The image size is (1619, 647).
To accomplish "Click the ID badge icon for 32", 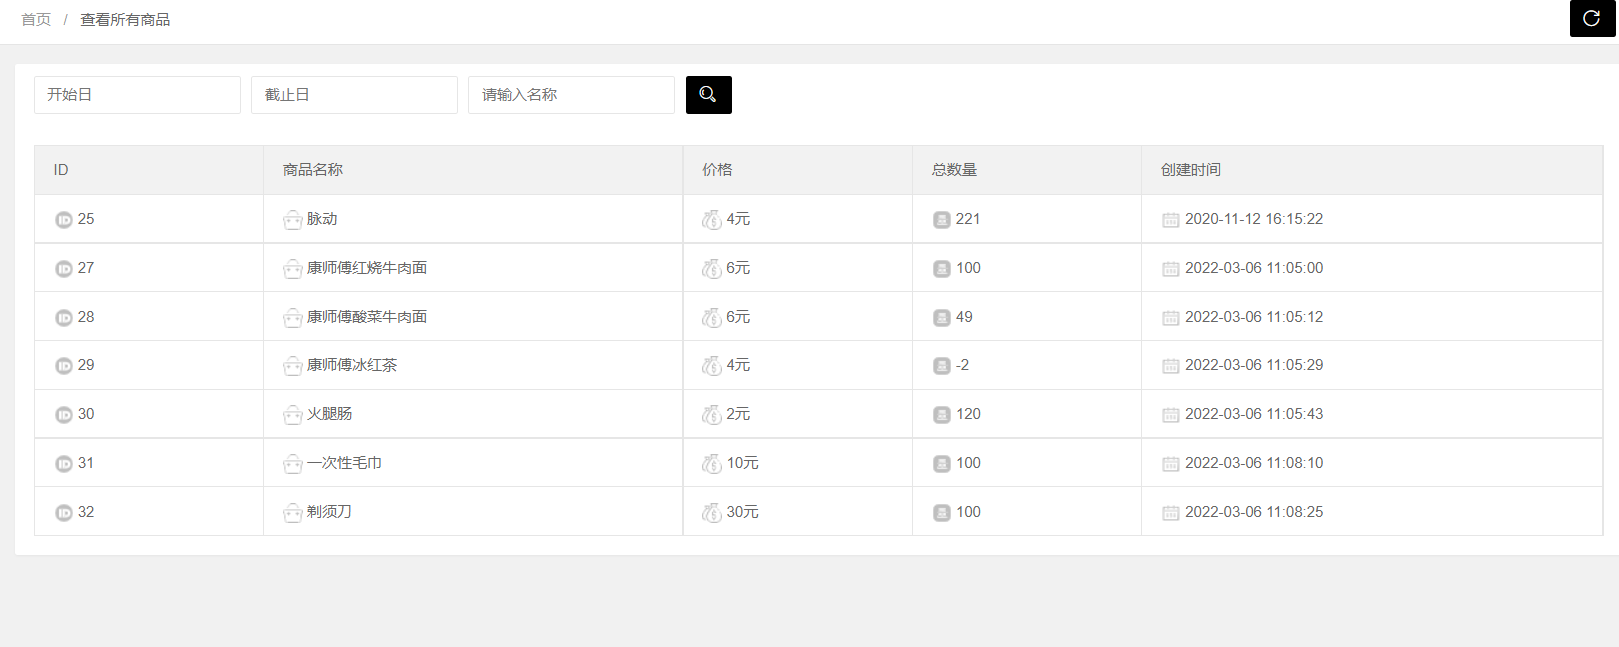I will 64,513.
